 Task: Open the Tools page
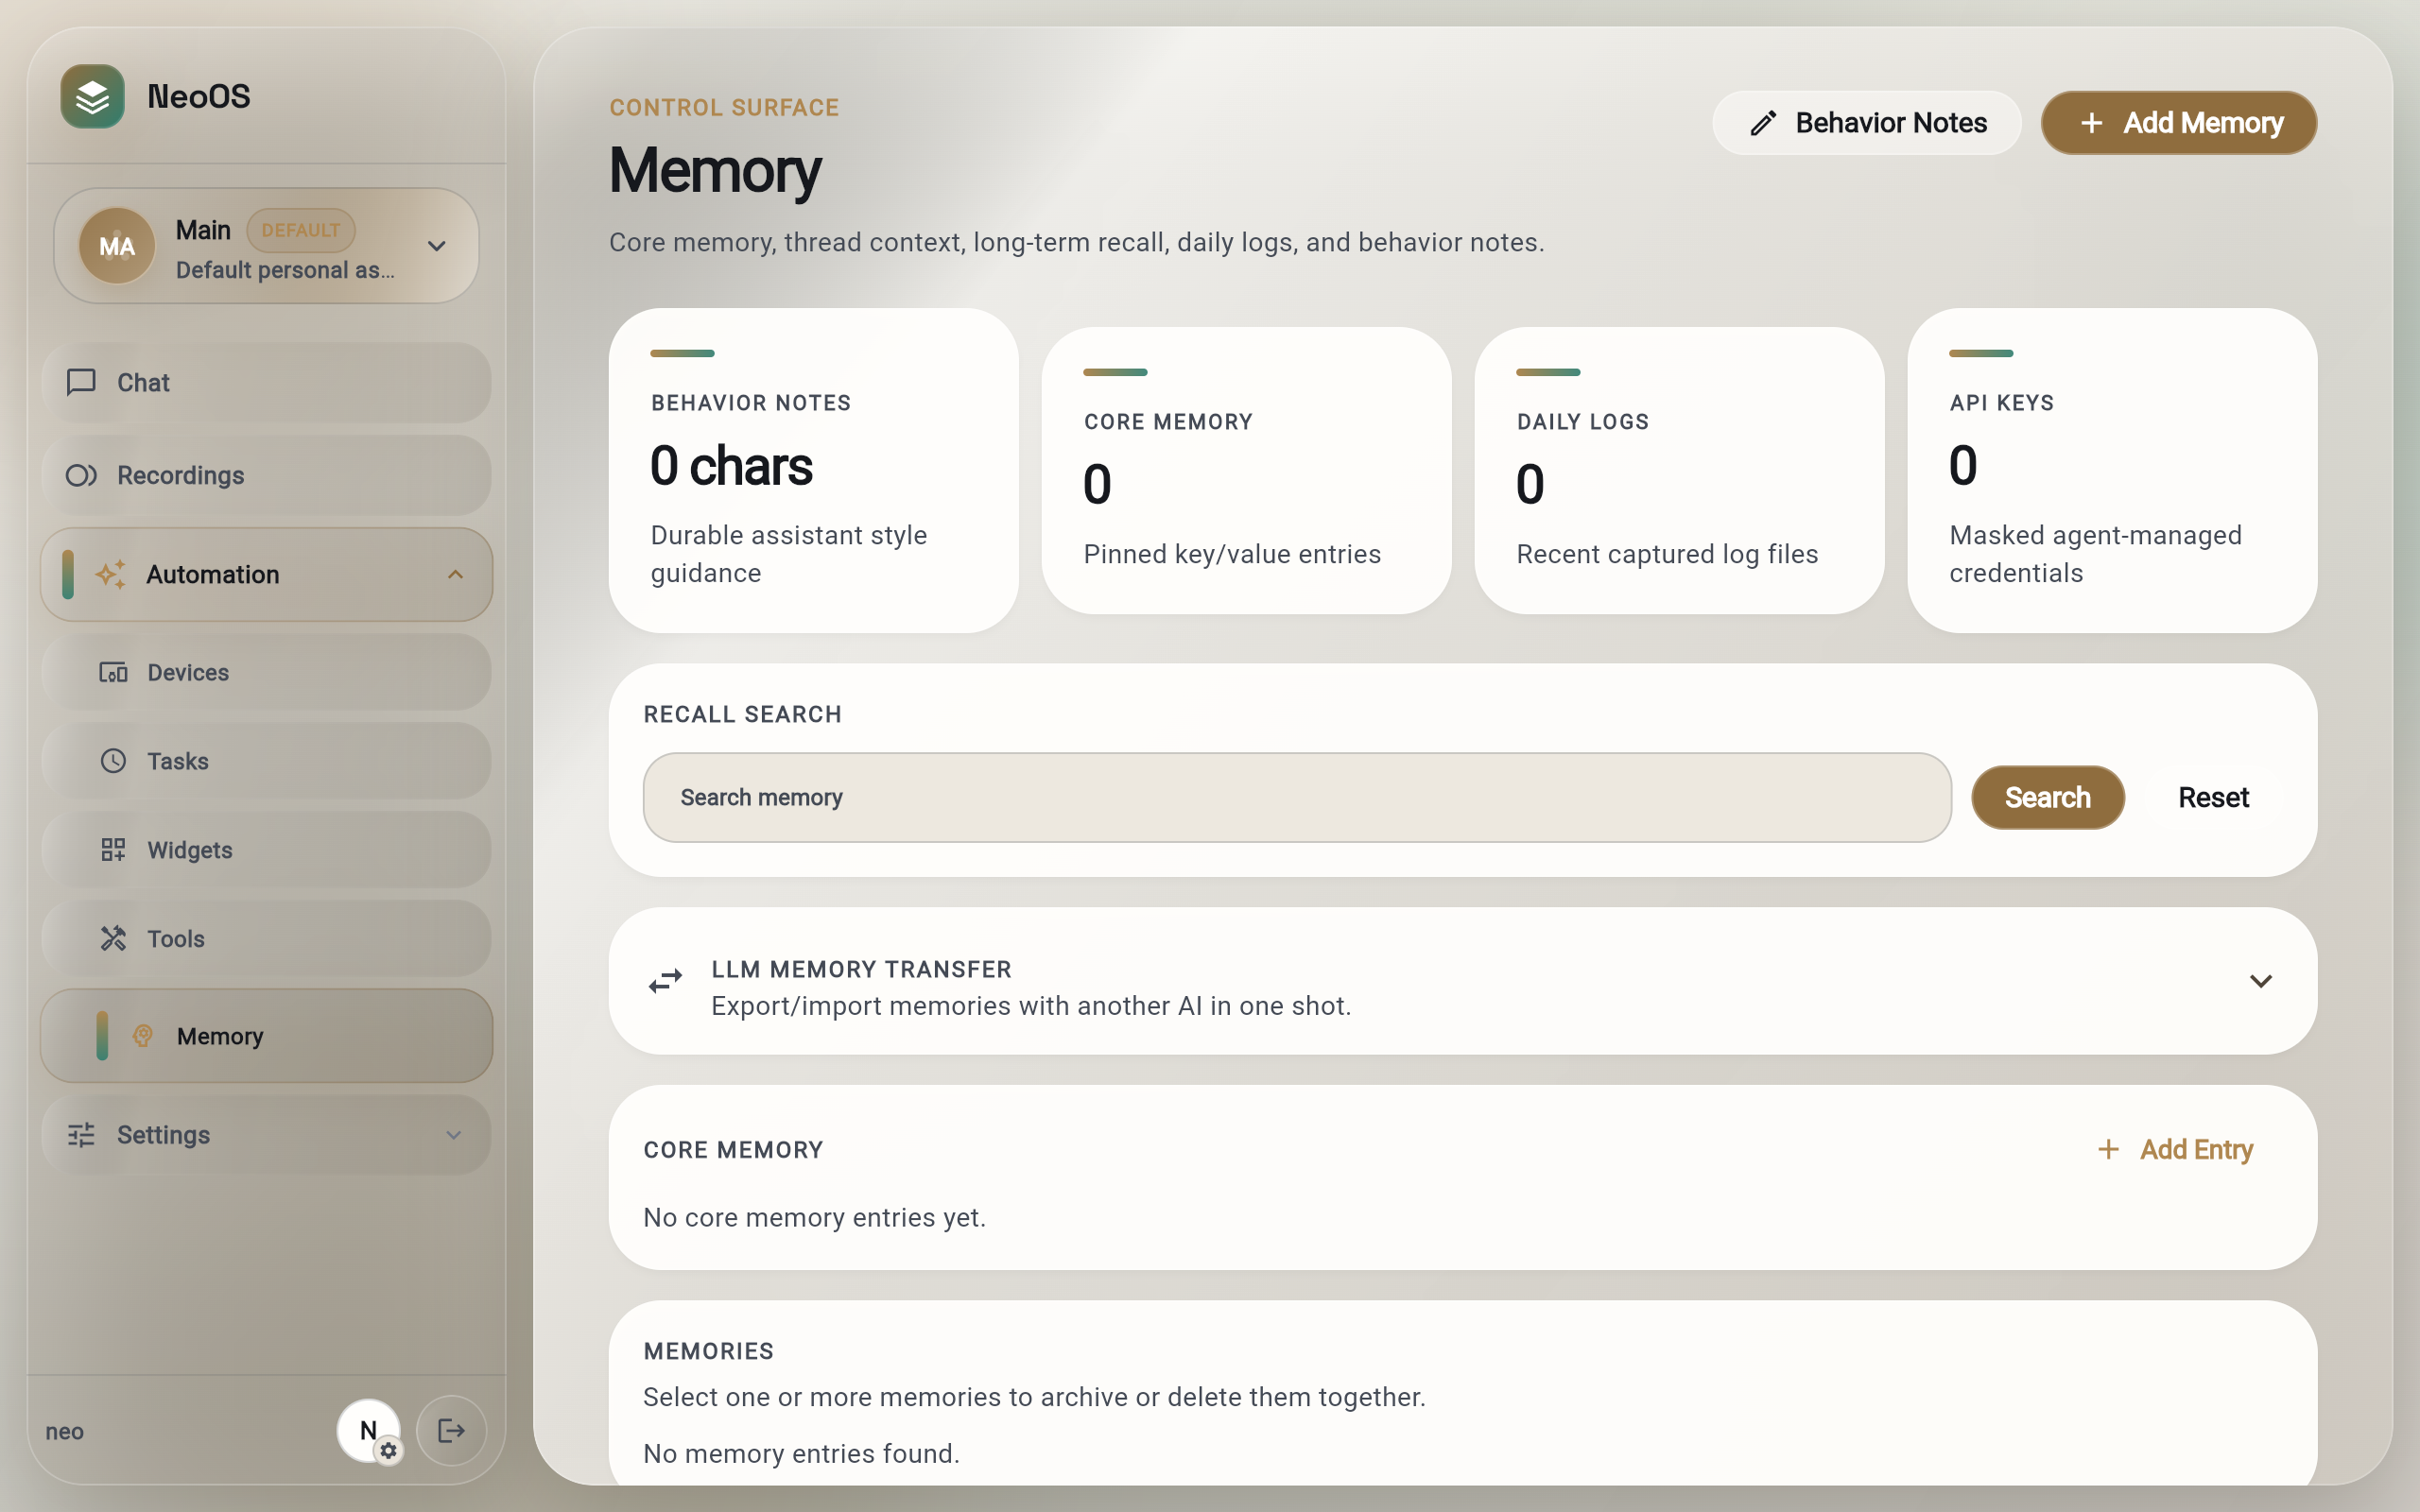coord(266,939)
